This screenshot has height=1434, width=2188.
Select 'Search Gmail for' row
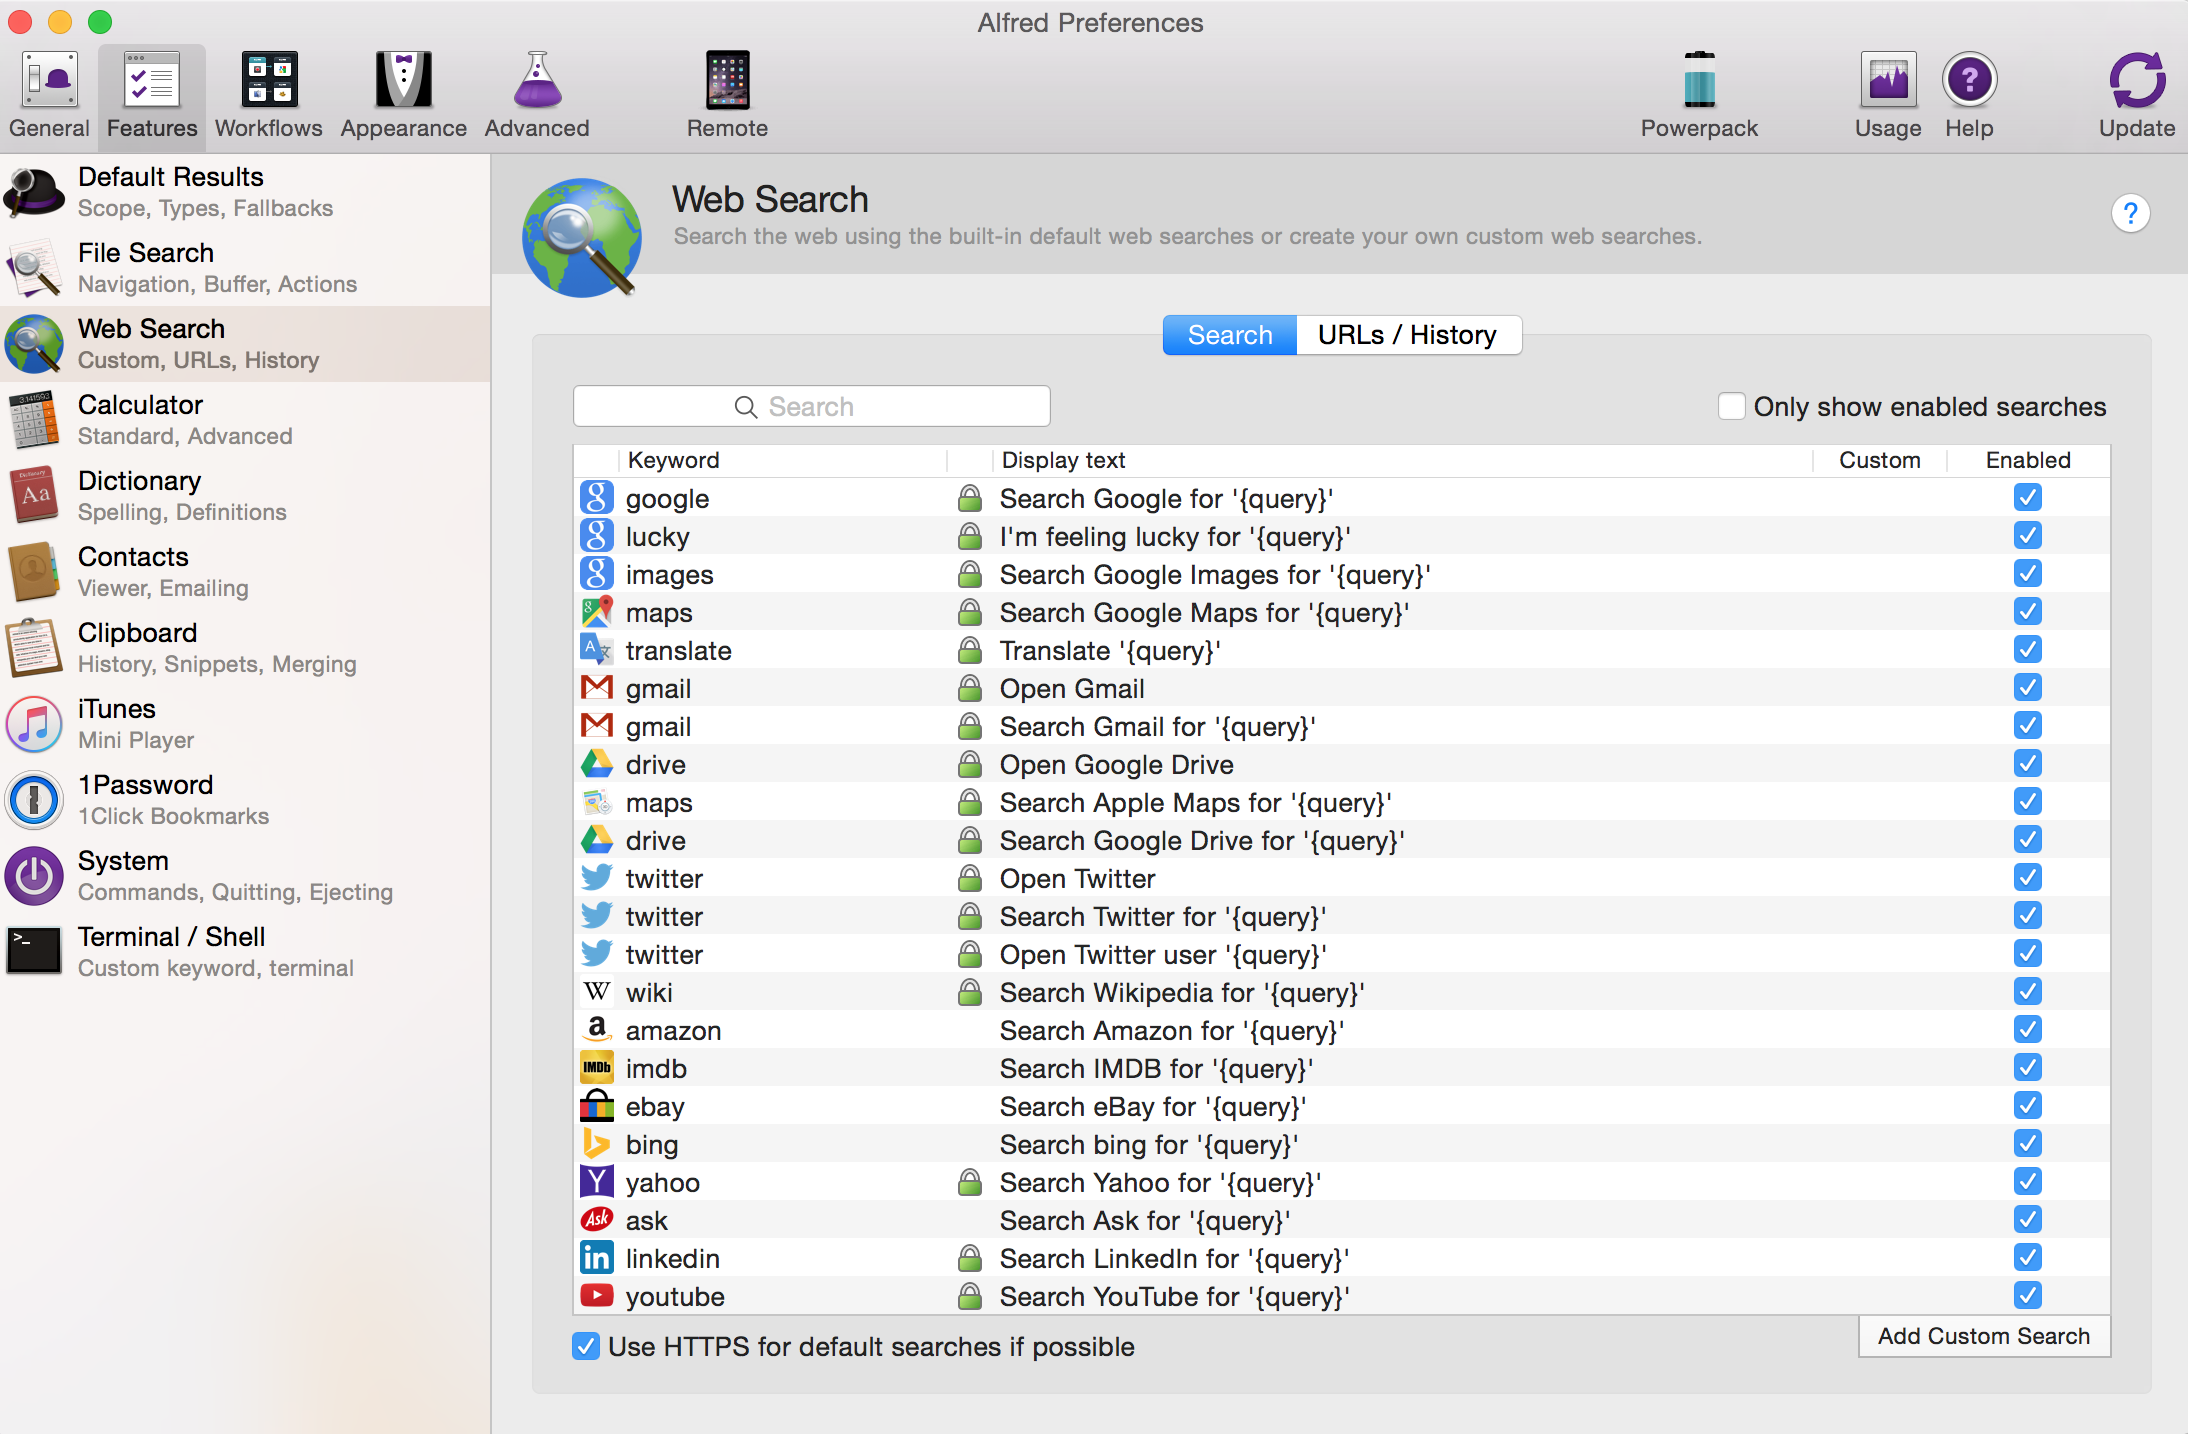point(1341,726)
